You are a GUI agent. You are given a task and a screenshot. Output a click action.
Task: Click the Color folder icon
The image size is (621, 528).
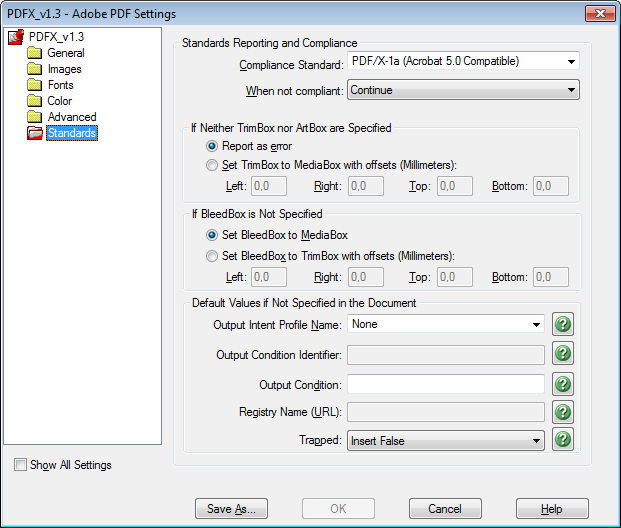coord(34,101)
